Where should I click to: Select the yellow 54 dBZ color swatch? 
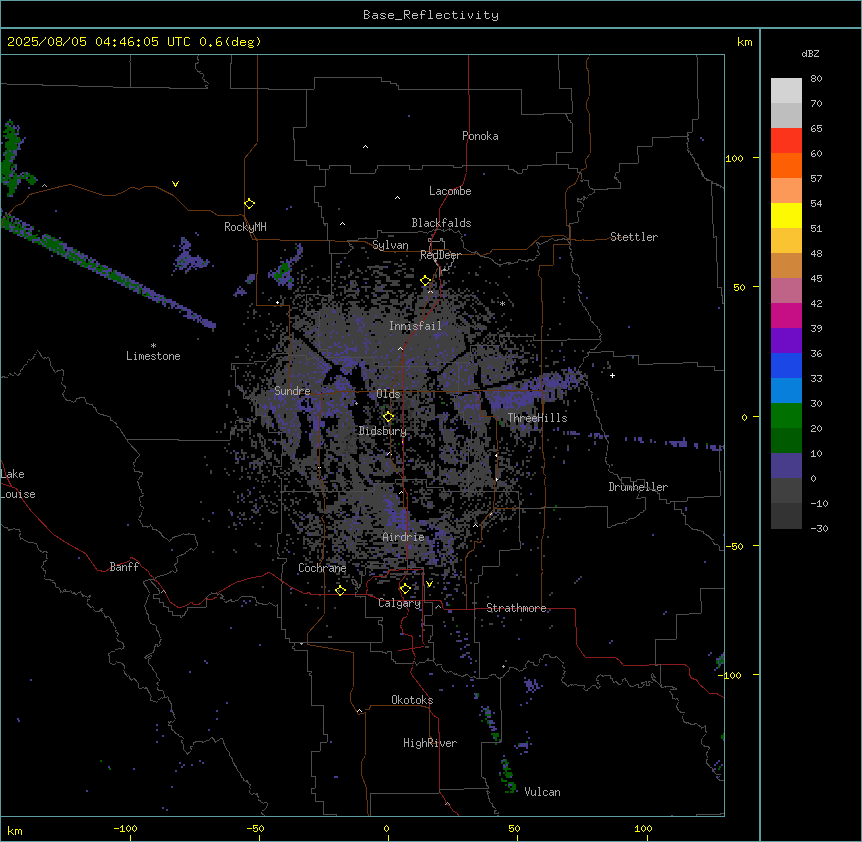click(786, 215)
